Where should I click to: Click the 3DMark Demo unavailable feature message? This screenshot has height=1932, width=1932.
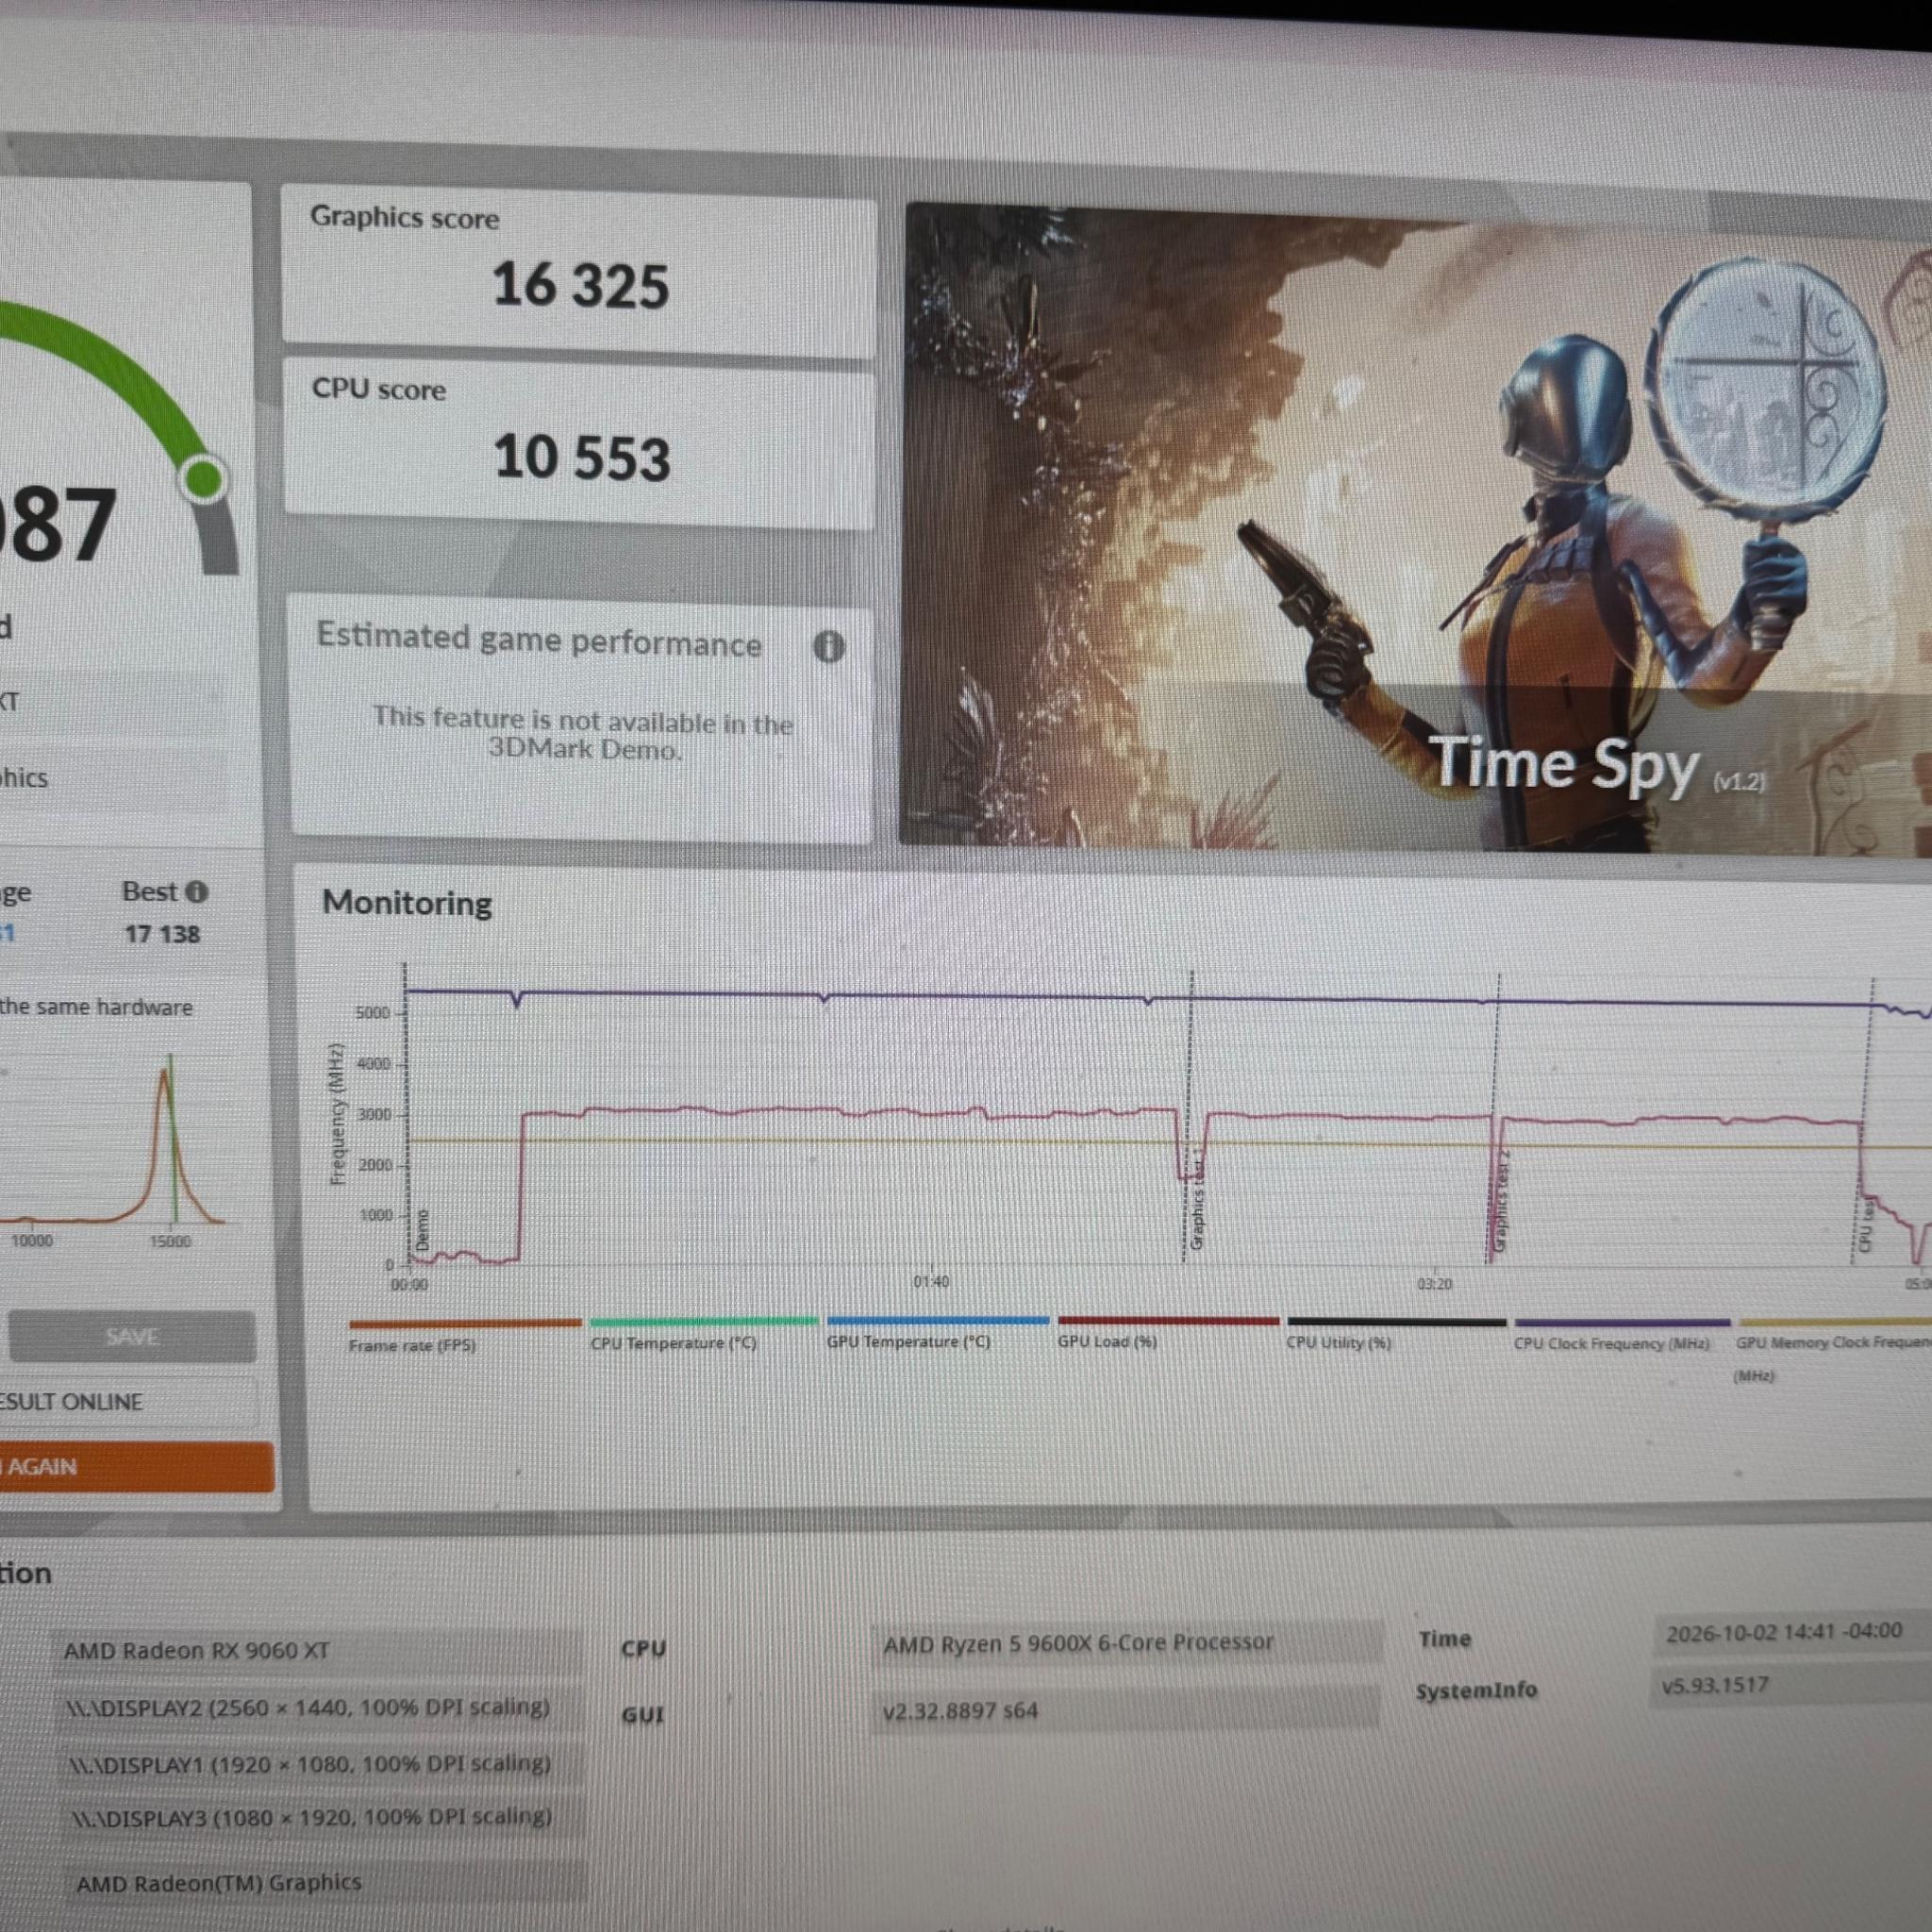(x=583, y=733)
